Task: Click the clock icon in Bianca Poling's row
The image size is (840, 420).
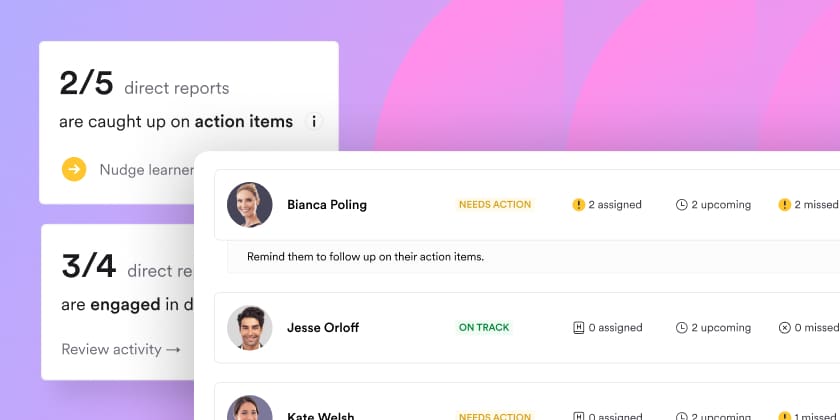Action: 682,205
